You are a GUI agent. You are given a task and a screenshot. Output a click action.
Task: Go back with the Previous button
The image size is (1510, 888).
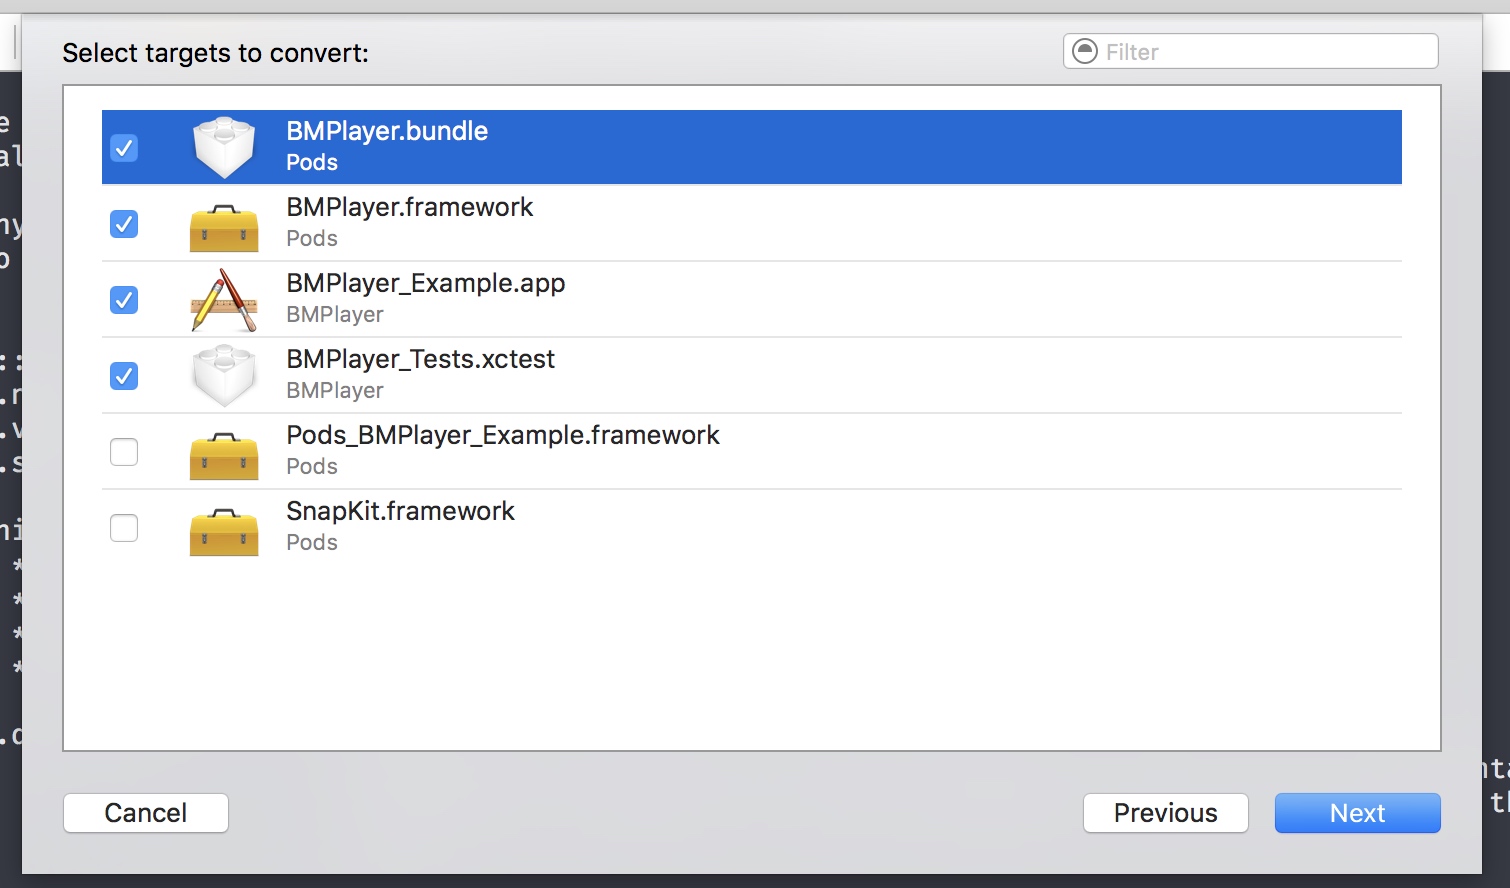(x=1165, y=813)
